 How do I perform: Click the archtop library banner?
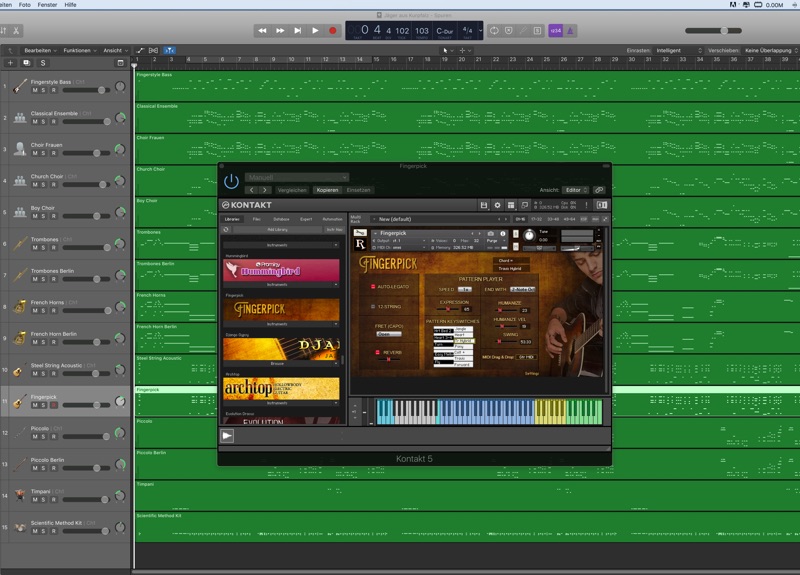tap(281, 388)
